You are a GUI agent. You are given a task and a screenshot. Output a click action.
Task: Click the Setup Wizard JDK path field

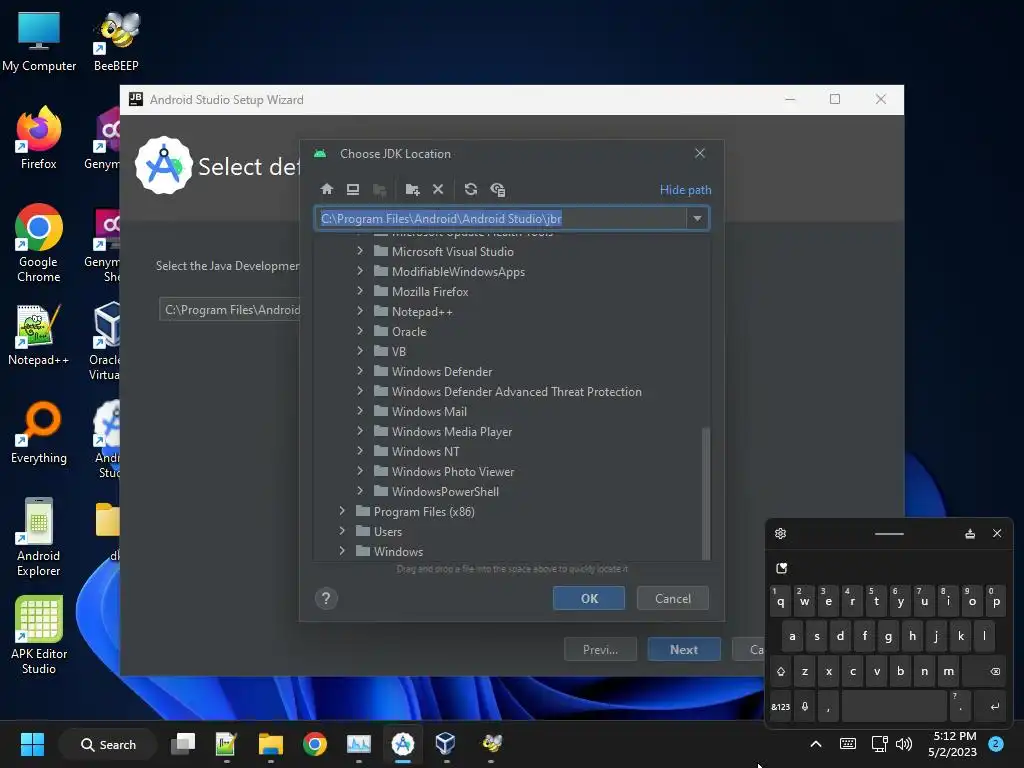click(x=229, y=310)
